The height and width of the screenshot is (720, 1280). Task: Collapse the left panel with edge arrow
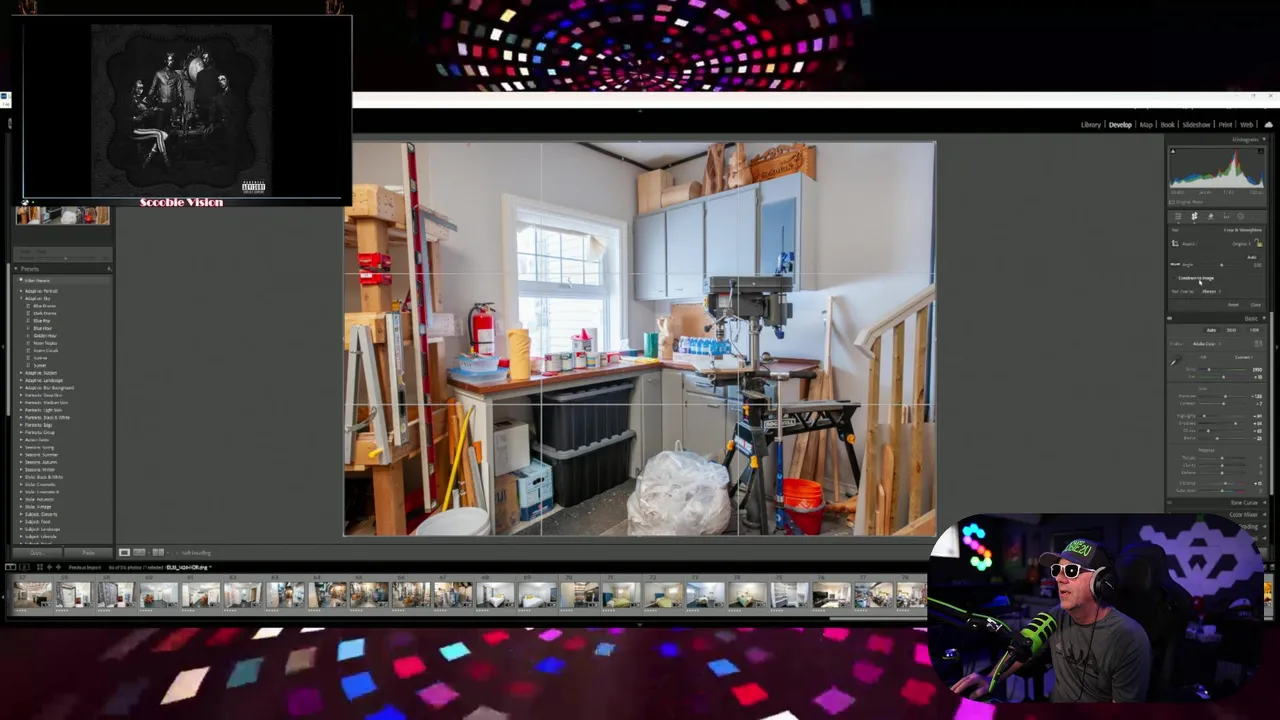click(x=3, y=347)
